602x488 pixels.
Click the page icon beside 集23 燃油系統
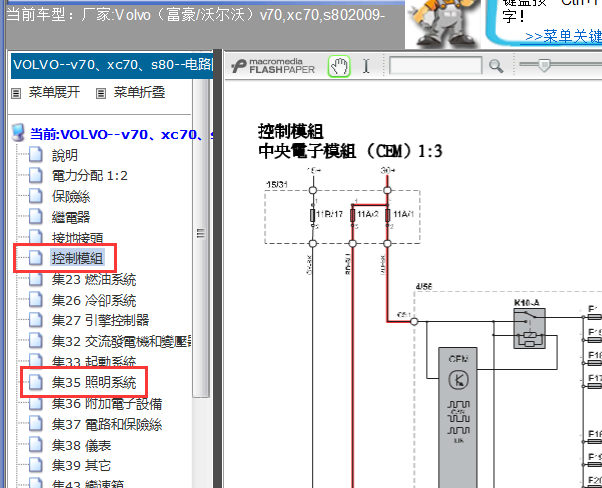click(36, 279)
